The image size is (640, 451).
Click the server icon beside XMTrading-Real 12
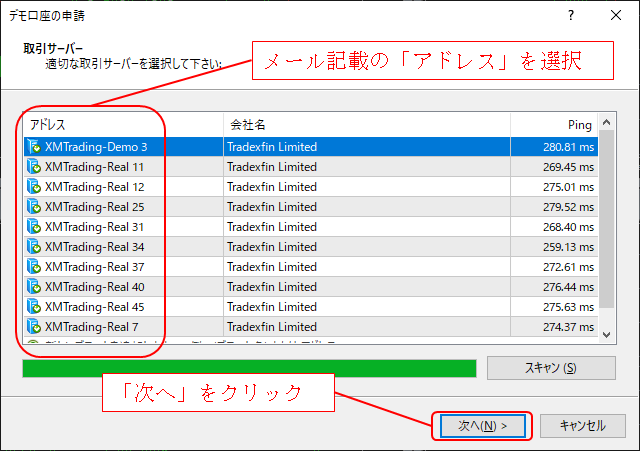click(x=33, y=187)
